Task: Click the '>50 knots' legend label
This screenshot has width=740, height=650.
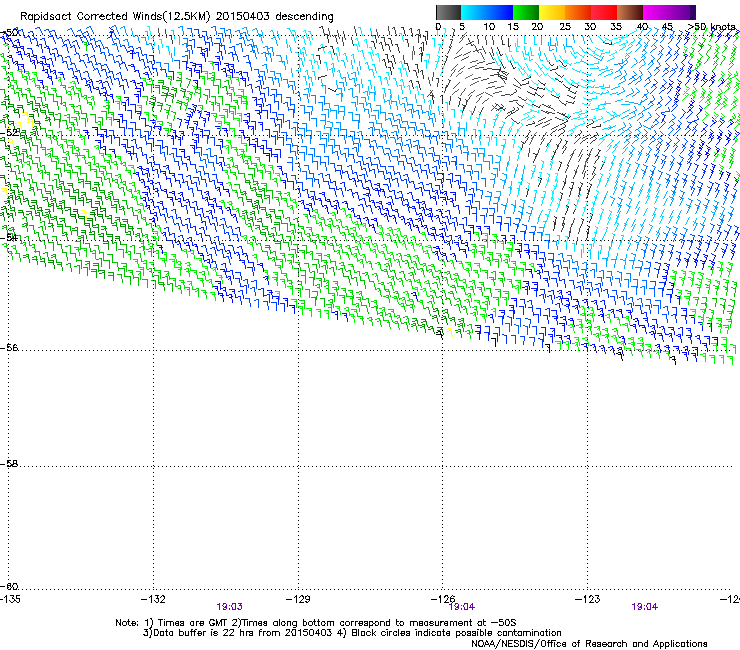Action: [712, 27]
